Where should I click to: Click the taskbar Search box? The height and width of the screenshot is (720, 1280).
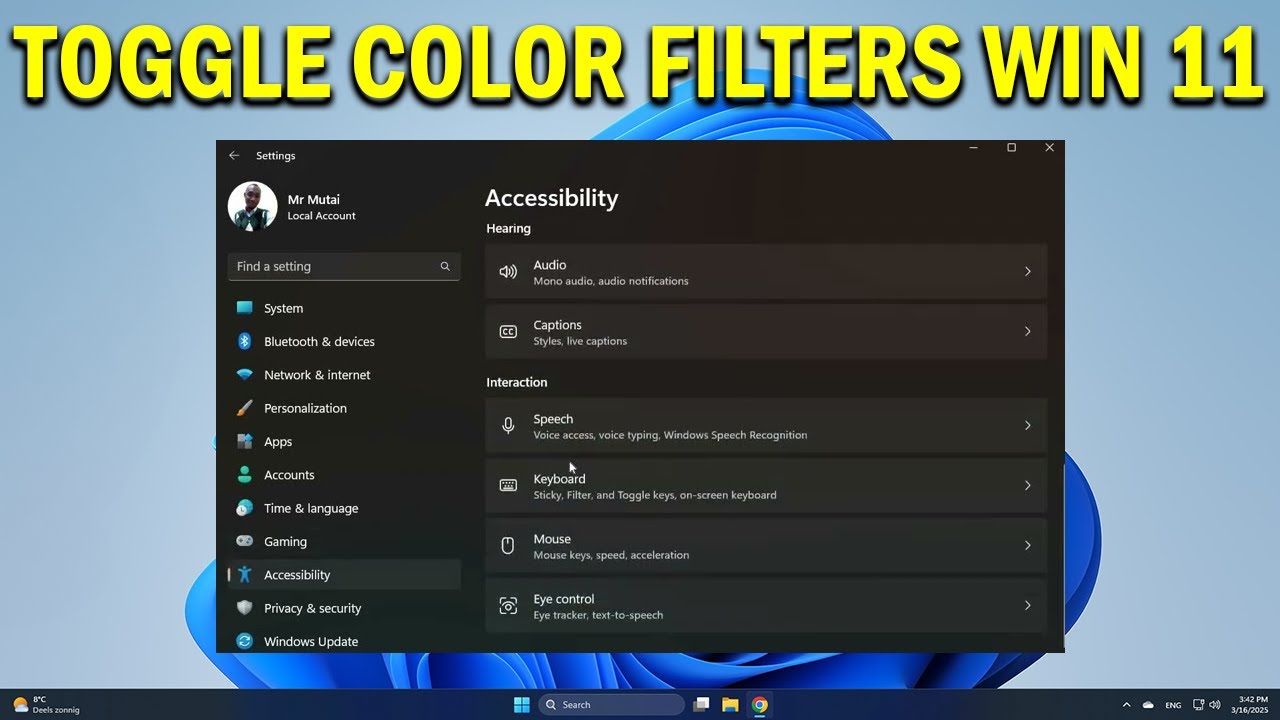pos(612,705)
